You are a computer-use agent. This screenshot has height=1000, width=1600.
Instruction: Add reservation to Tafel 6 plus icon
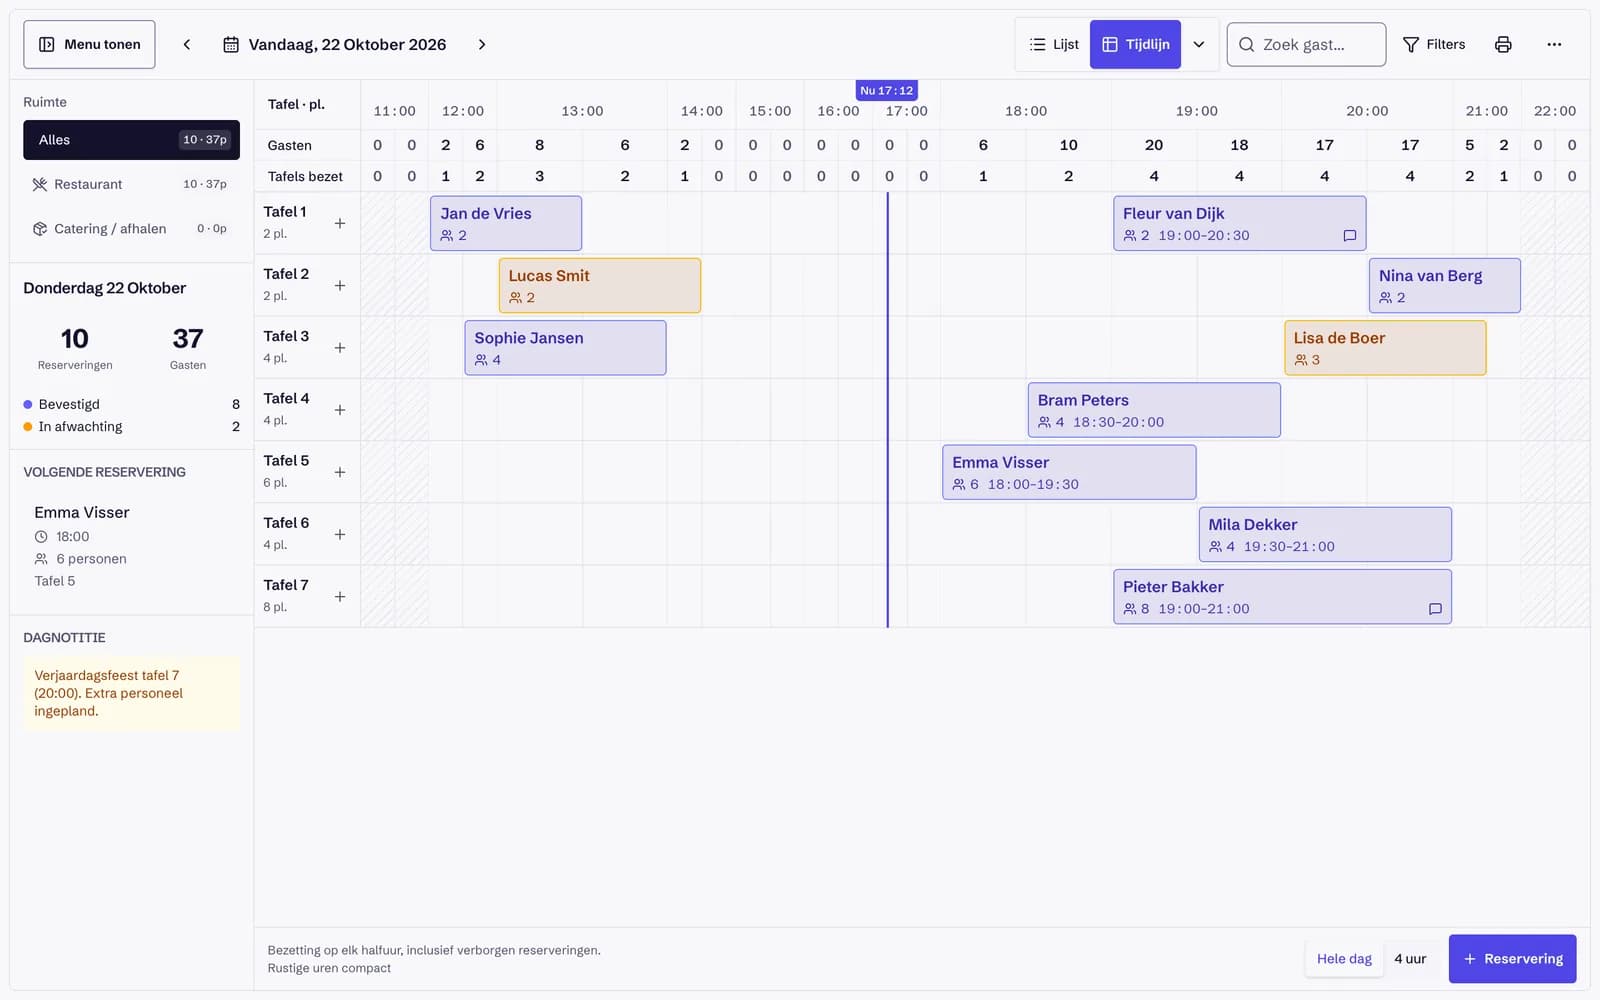tap(340, 534)
